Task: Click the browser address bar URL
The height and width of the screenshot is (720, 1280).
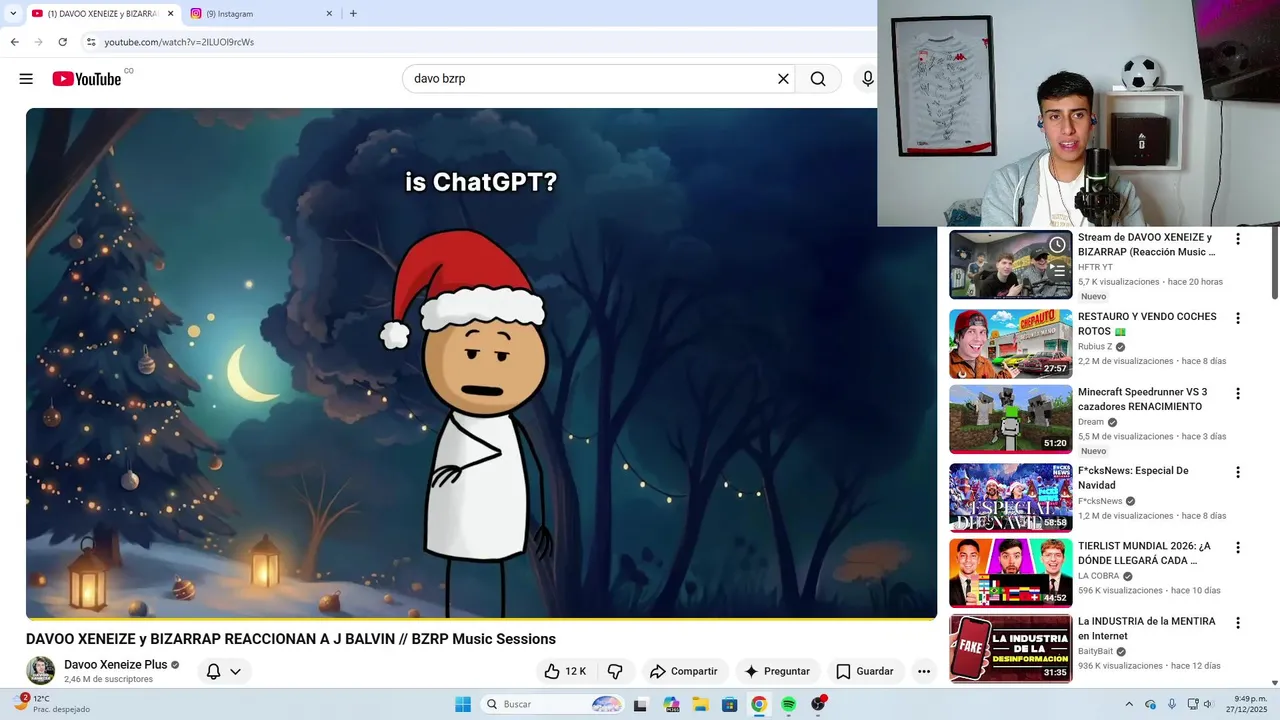Action: tap(179, 42)
